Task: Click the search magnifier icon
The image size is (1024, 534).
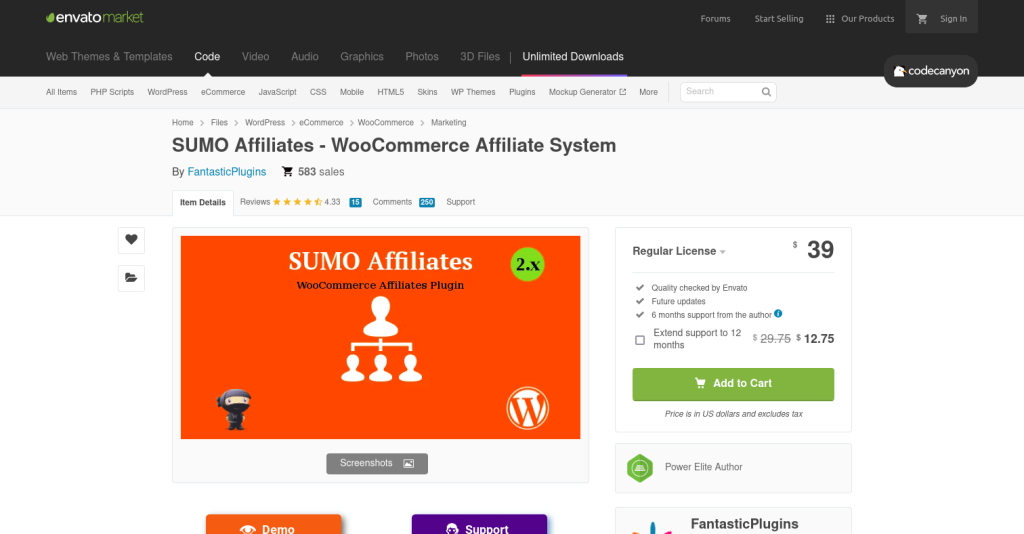Action: (x=766, y=92)
